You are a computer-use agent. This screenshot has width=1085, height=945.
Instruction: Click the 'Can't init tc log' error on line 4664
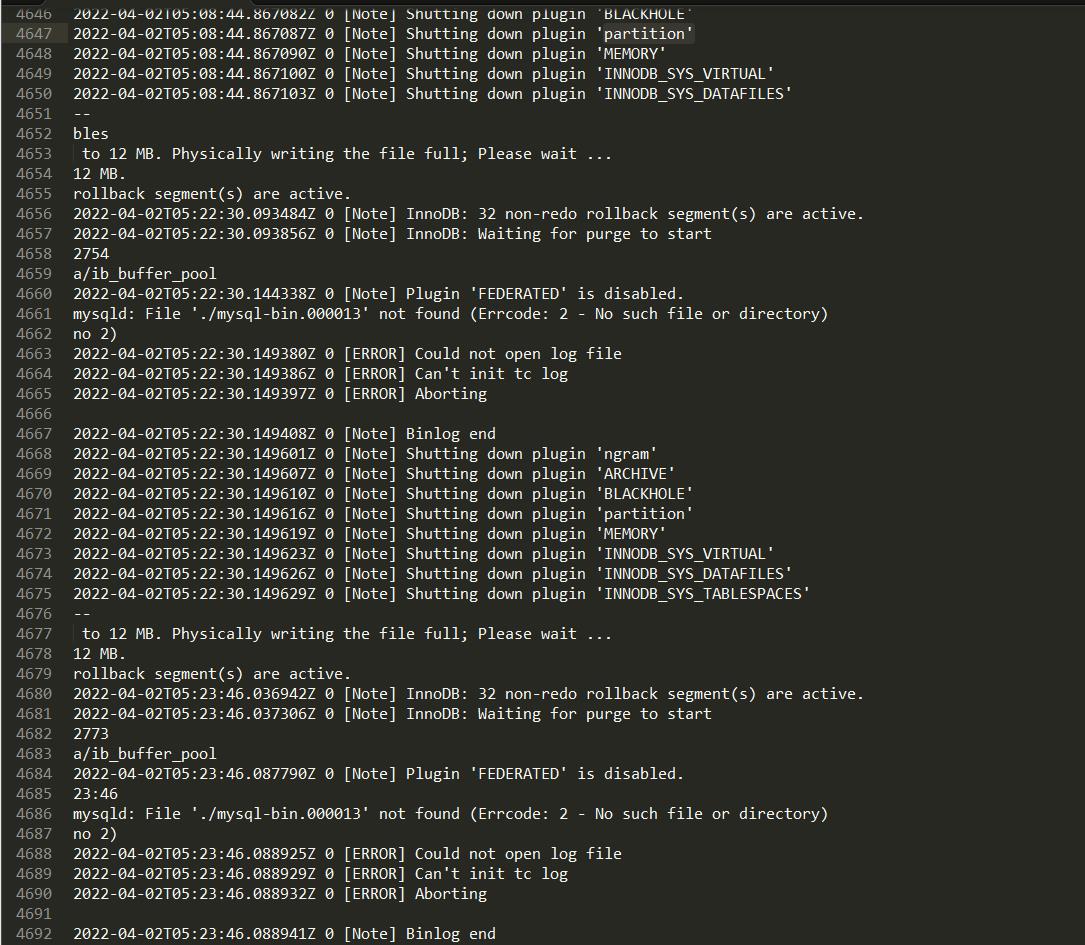[491, 374]
